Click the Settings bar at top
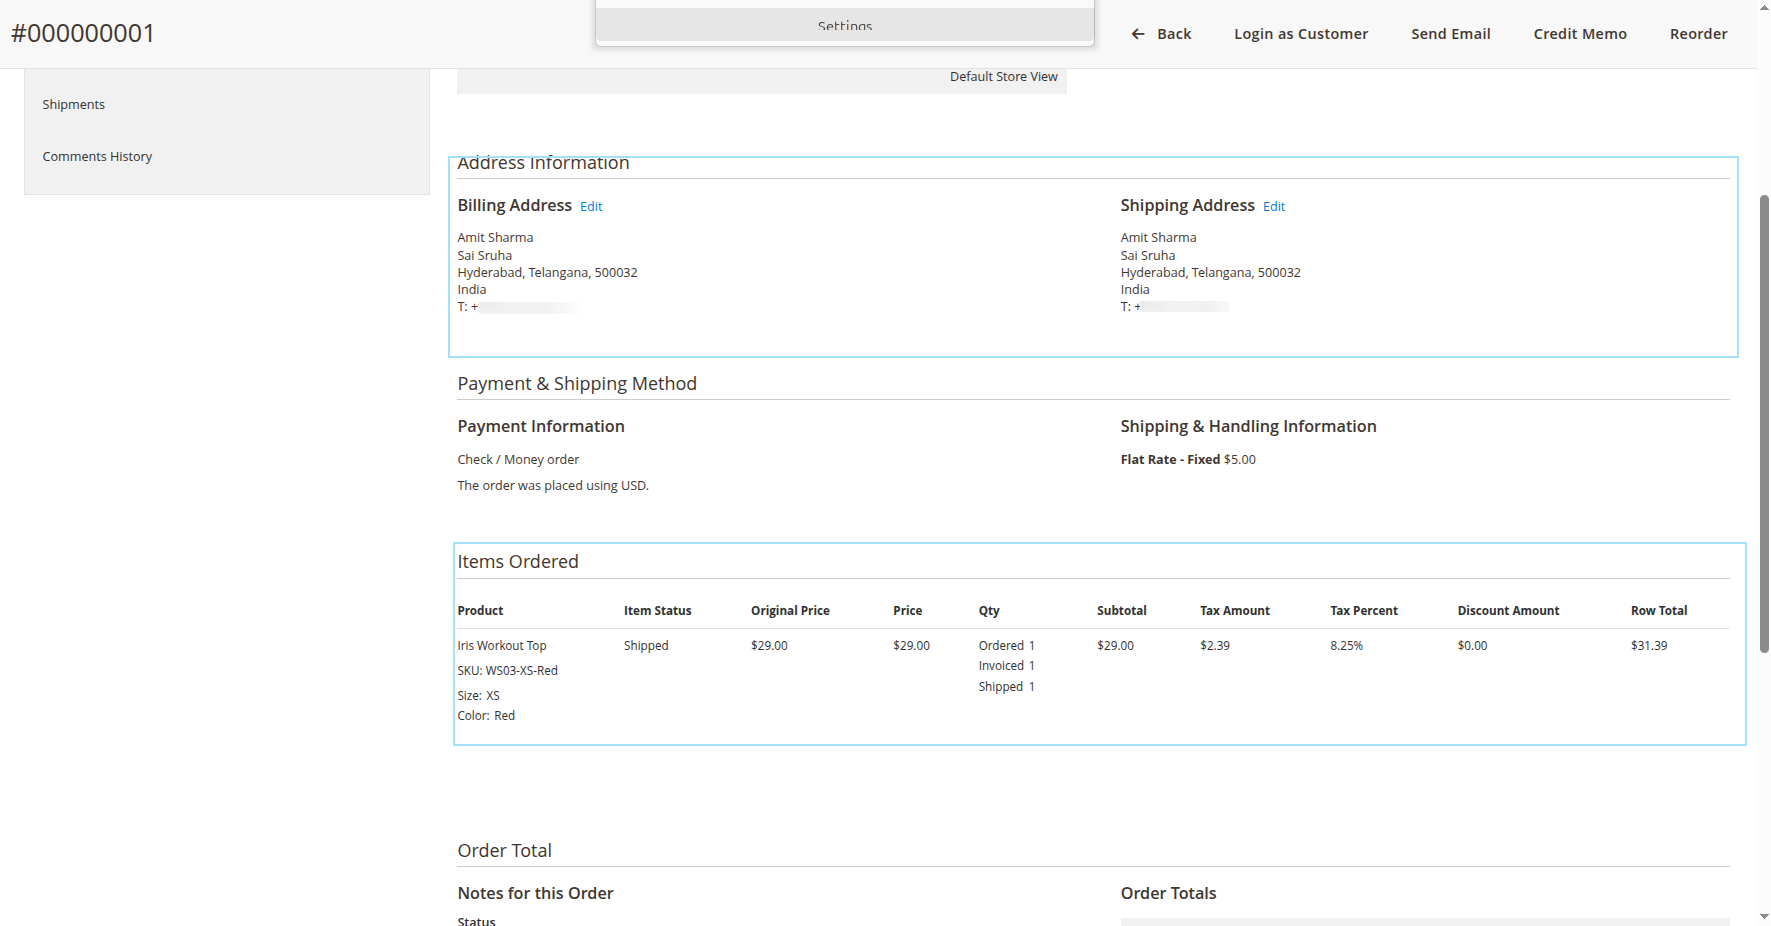Screen dimensions: 1771x926 tap(845, 25)
